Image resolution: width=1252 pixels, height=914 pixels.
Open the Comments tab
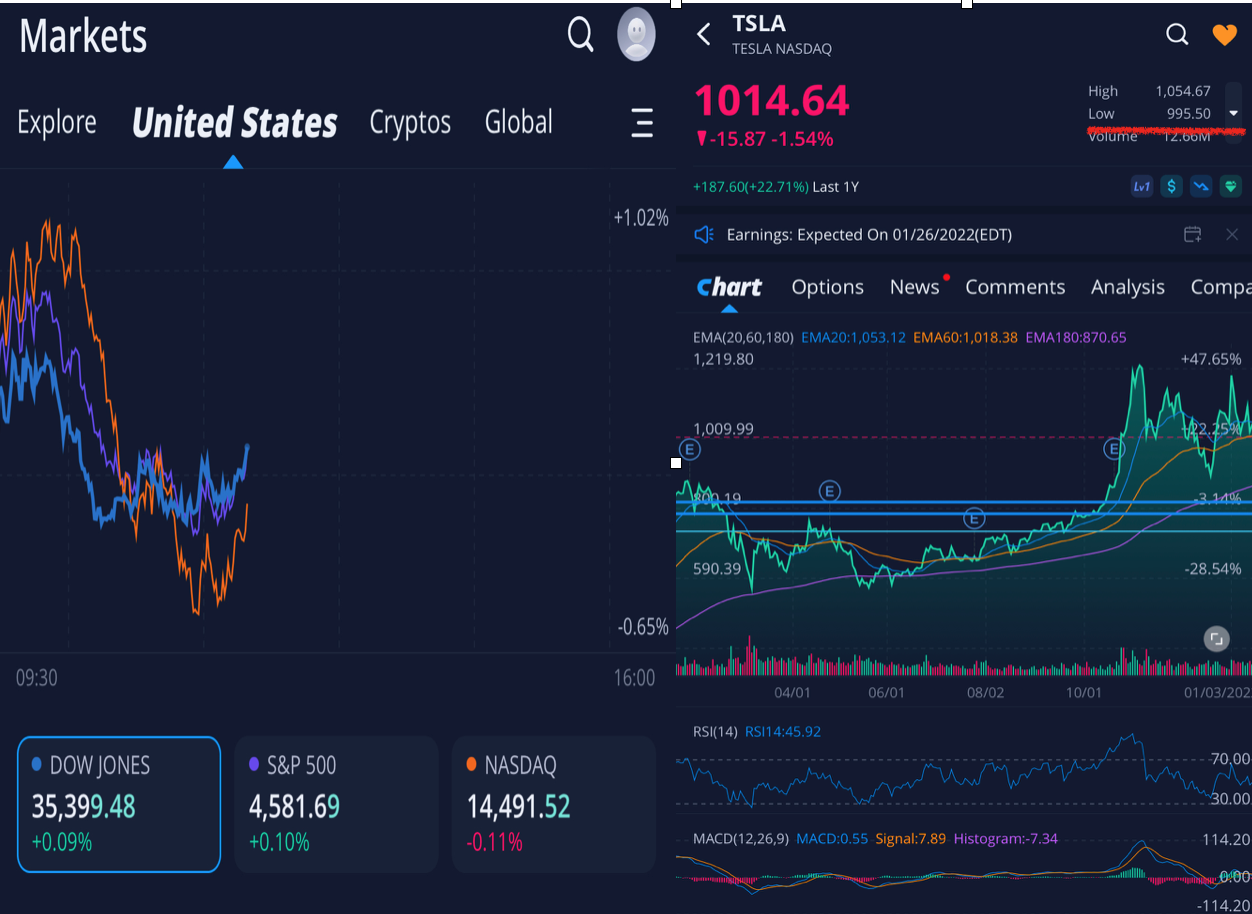coord(1015,287)
